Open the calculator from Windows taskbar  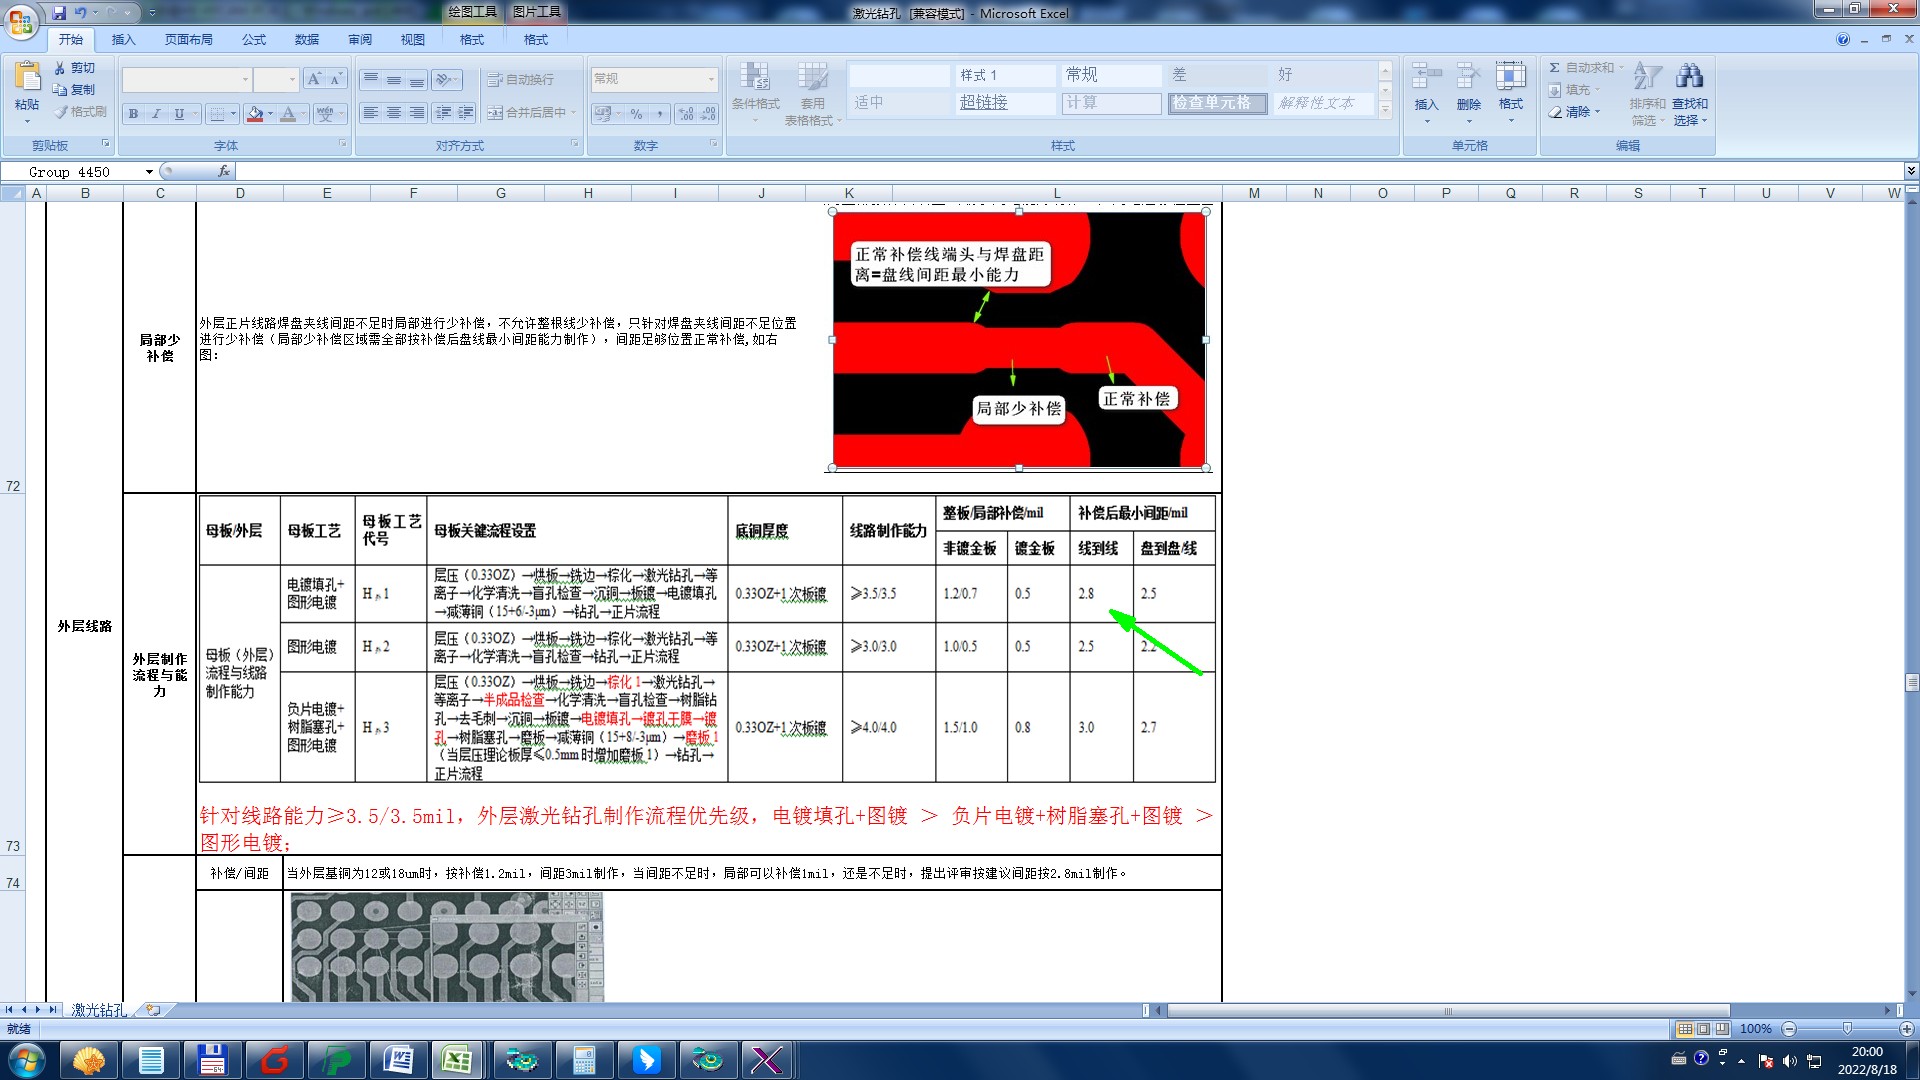click(x=583, y=1060)
